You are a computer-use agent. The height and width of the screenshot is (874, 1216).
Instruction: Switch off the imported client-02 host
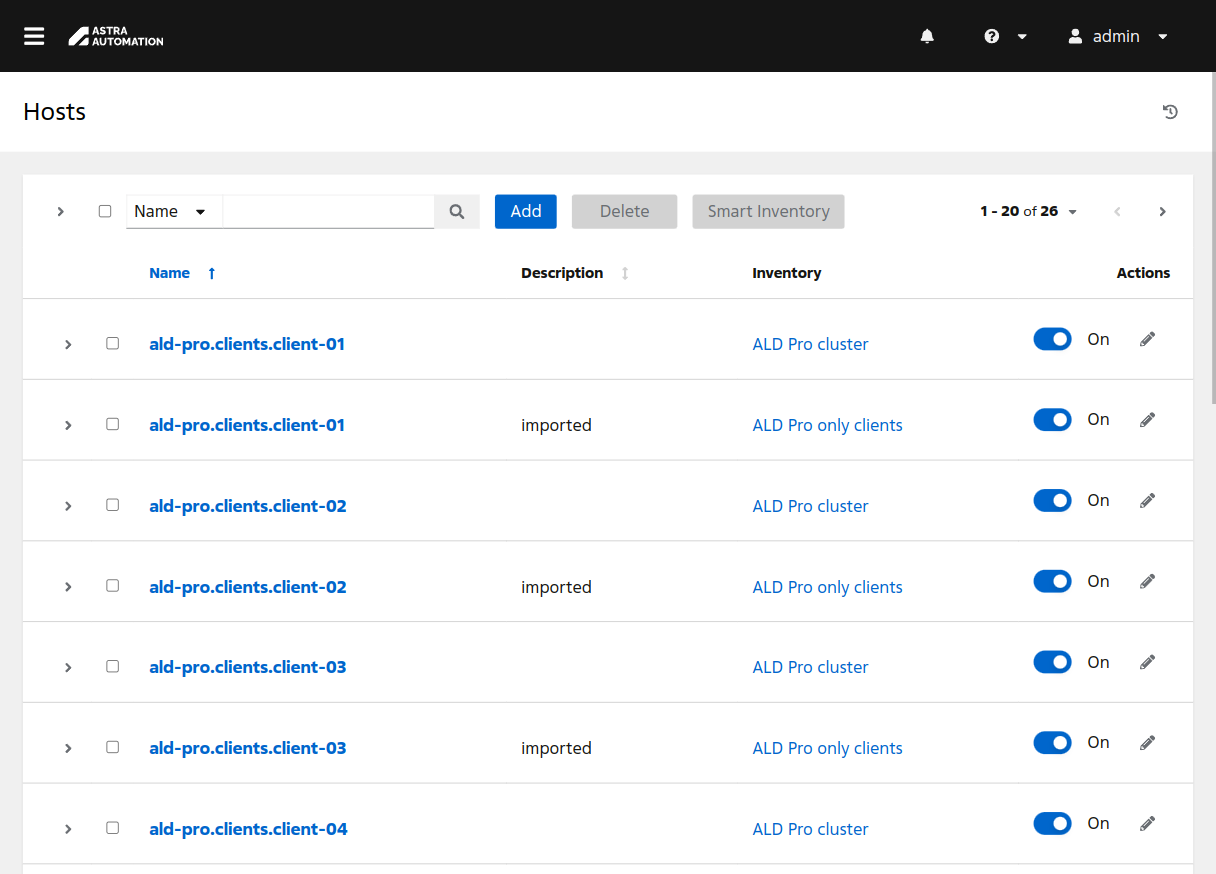click(x=1052, y=581)
